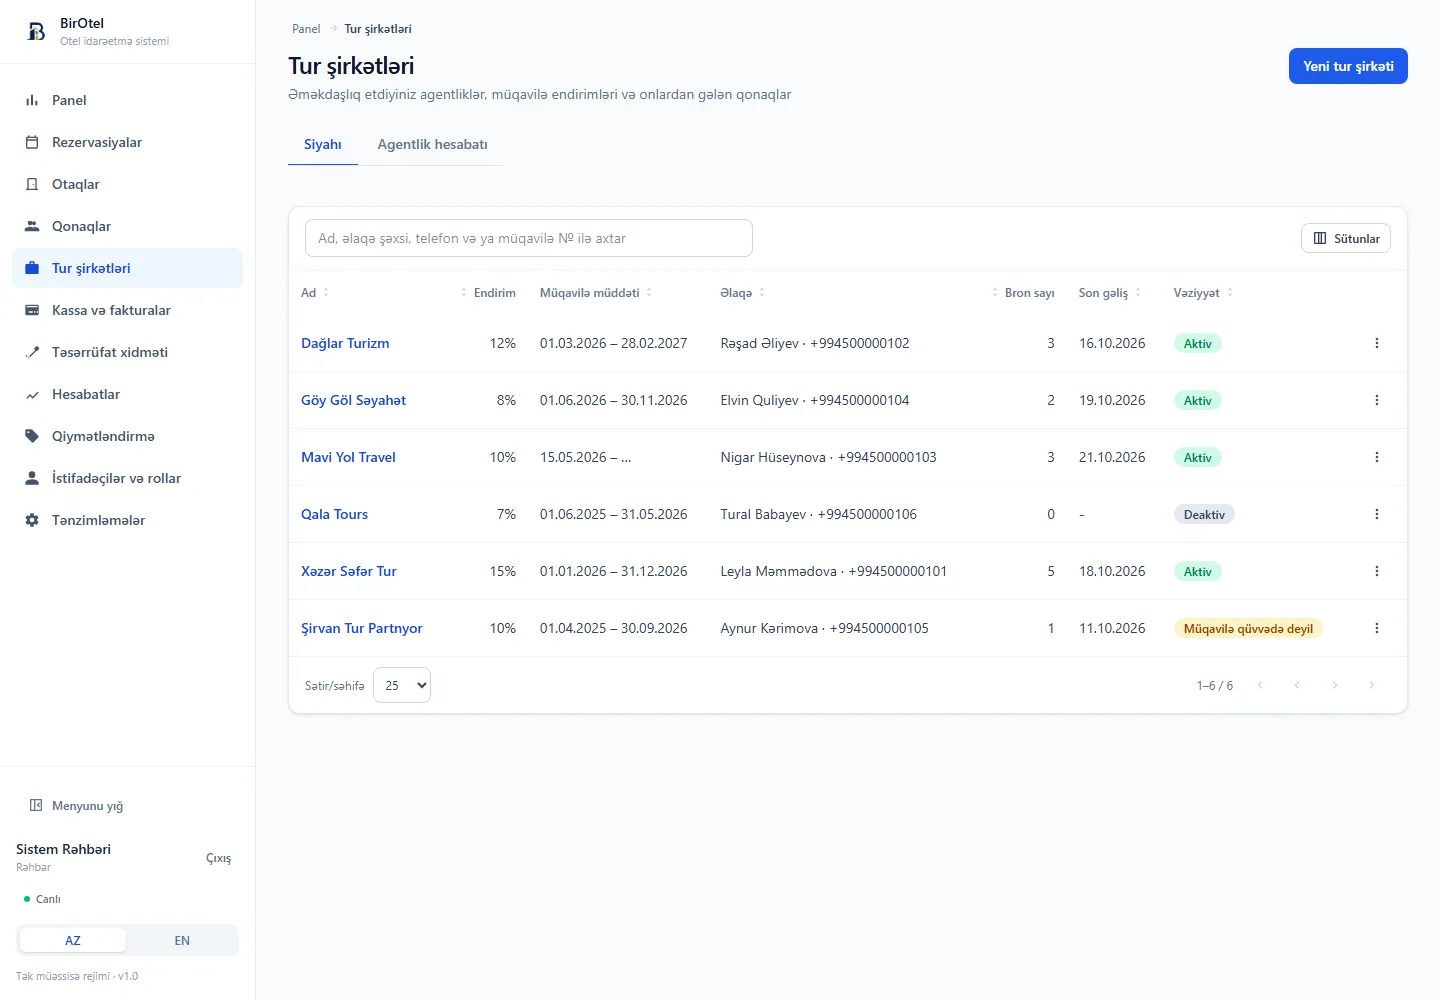Click Panel in the breadcrumb
Viewport: 1440px width, 1000px height.
(306, 29)
